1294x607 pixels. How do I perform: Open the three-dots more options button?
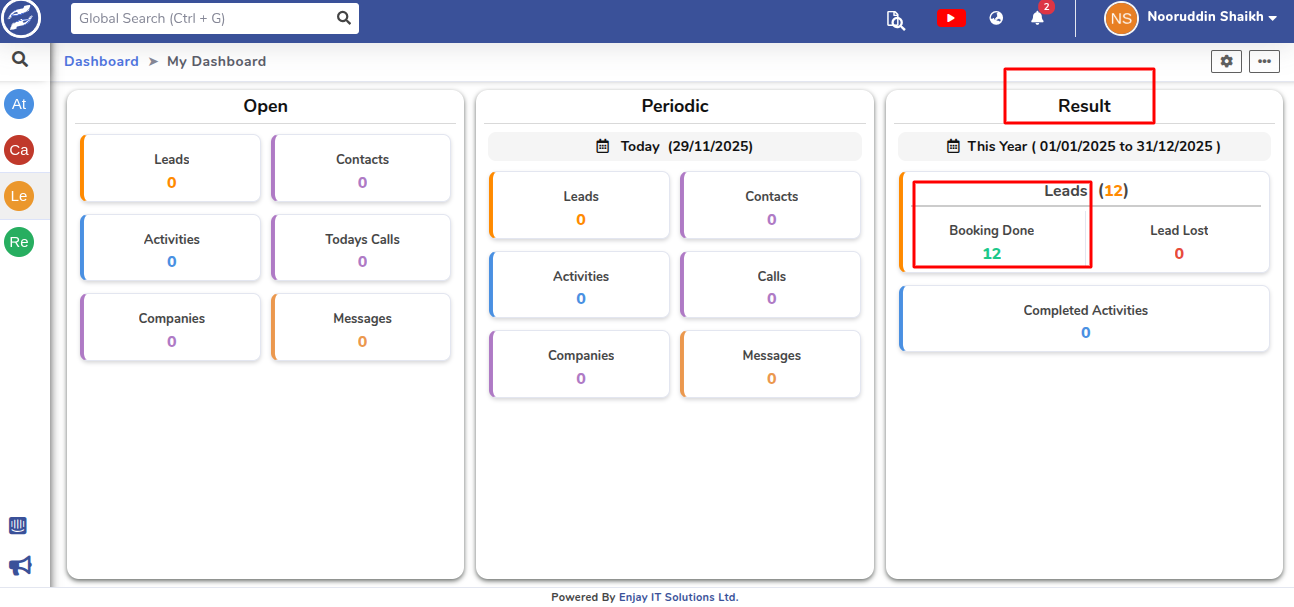click(x=1264, y=61)
